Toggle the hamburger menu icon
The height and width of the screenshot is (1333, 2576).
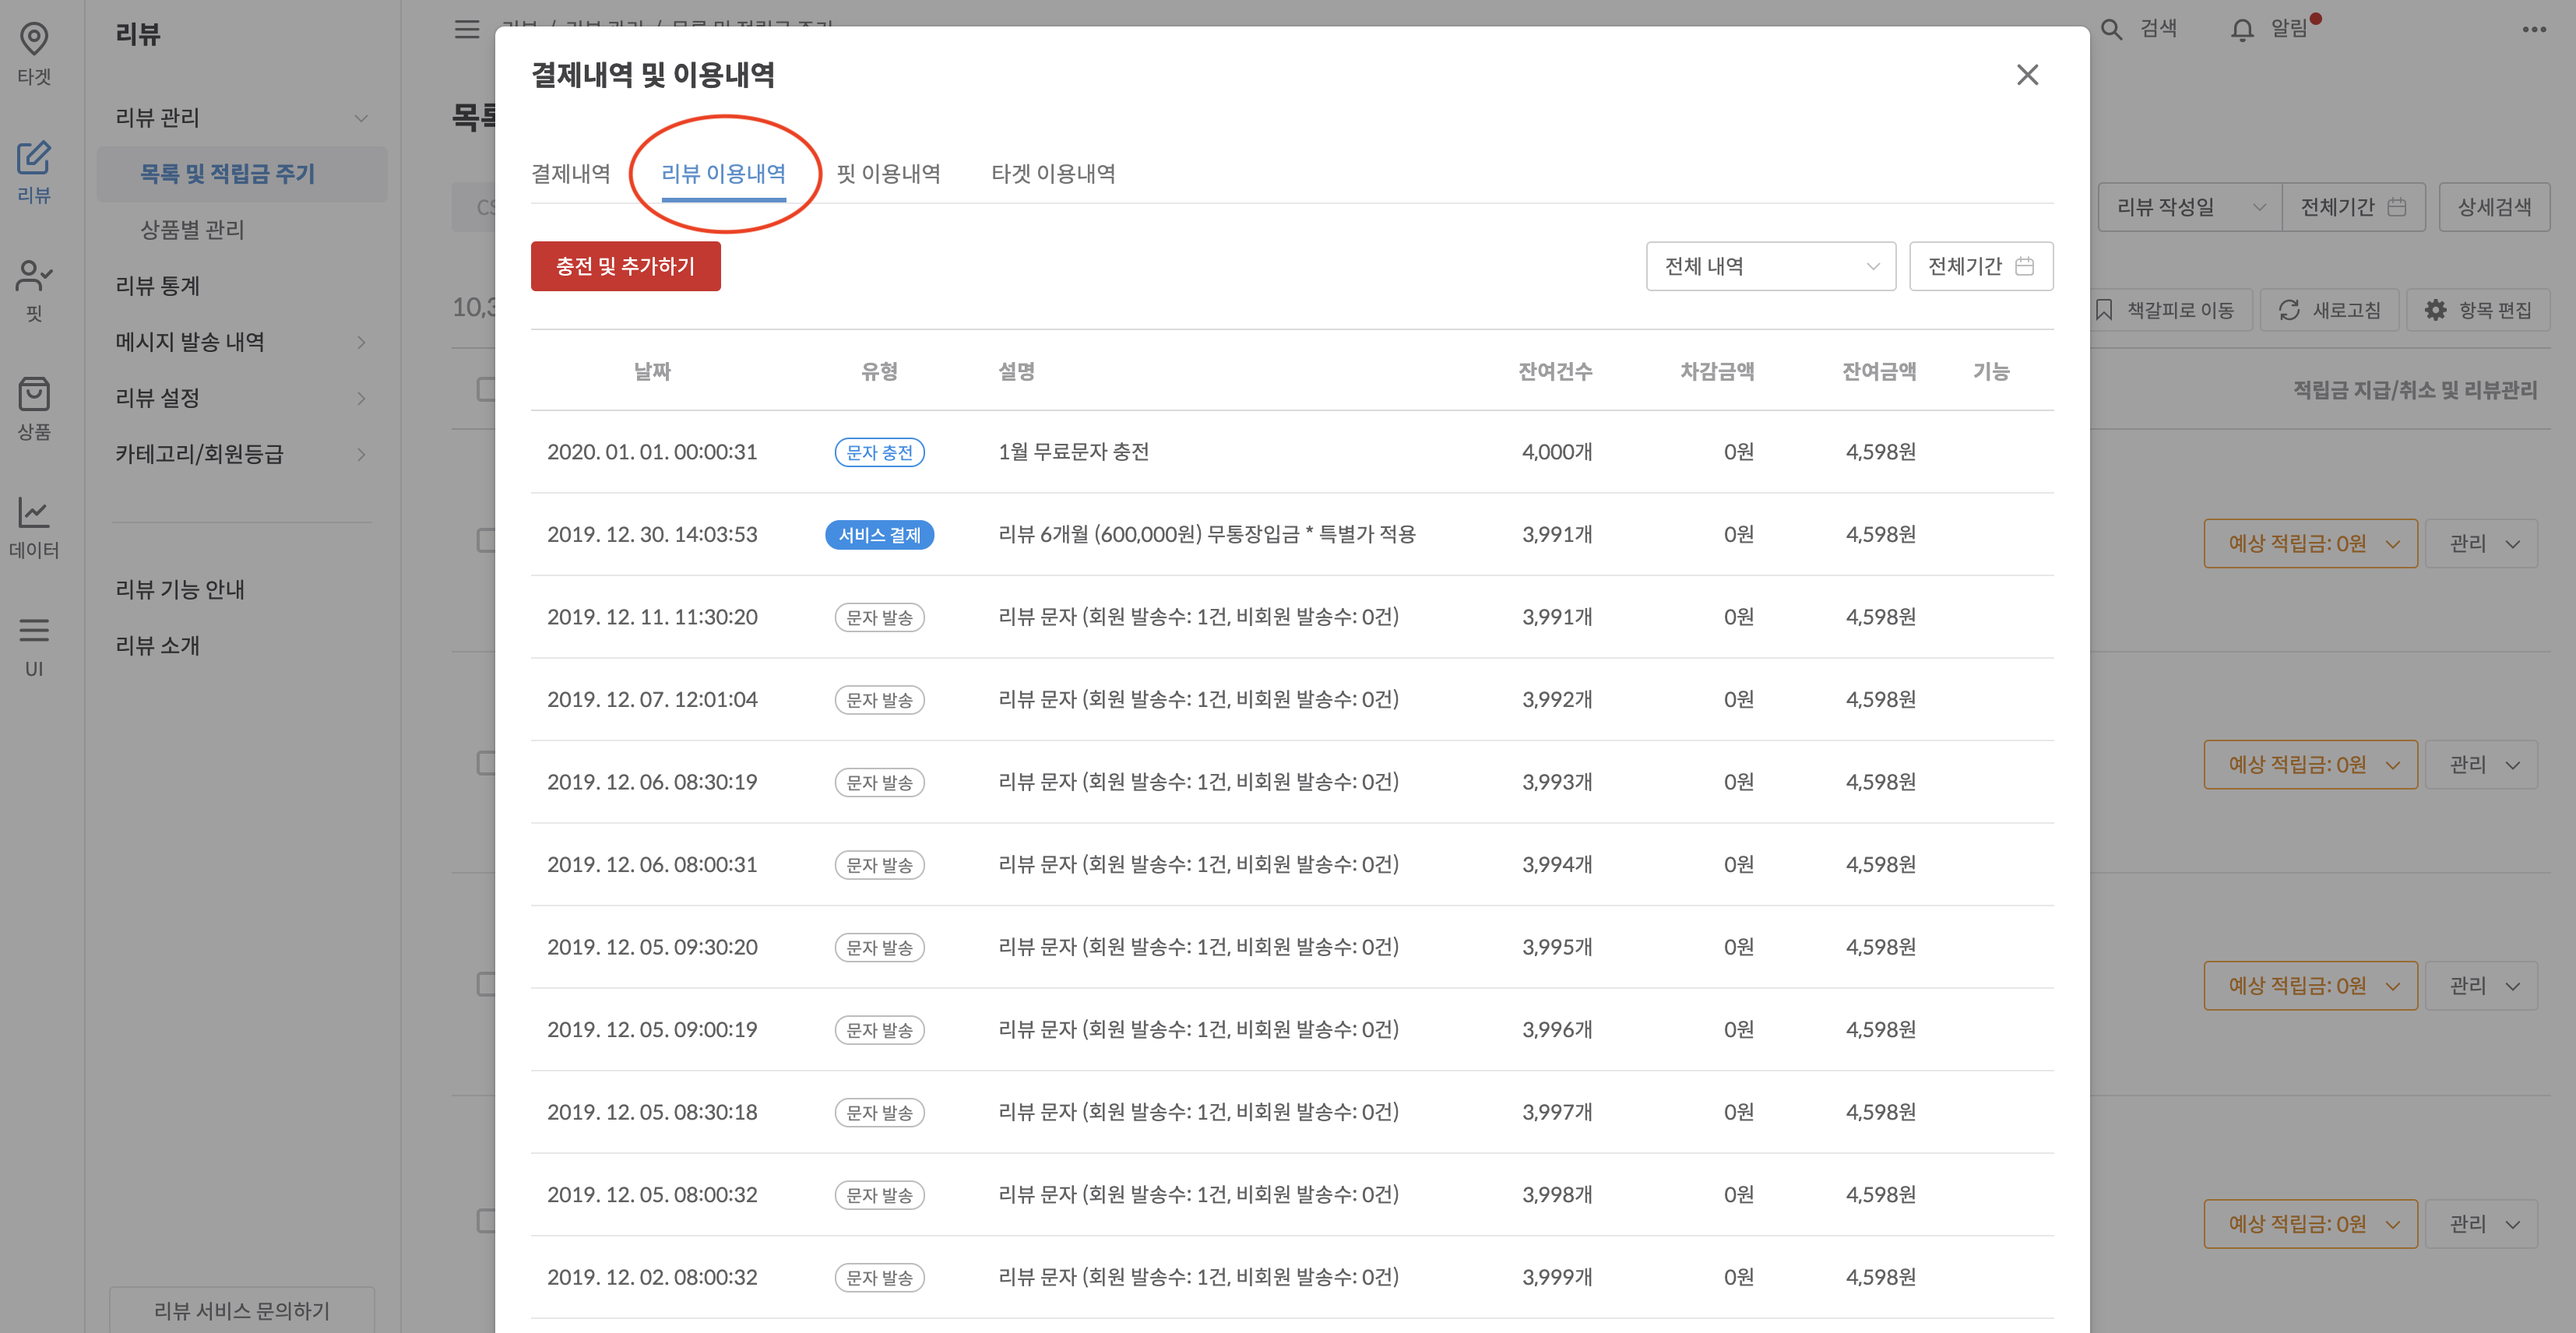click(x=467, y=30)
